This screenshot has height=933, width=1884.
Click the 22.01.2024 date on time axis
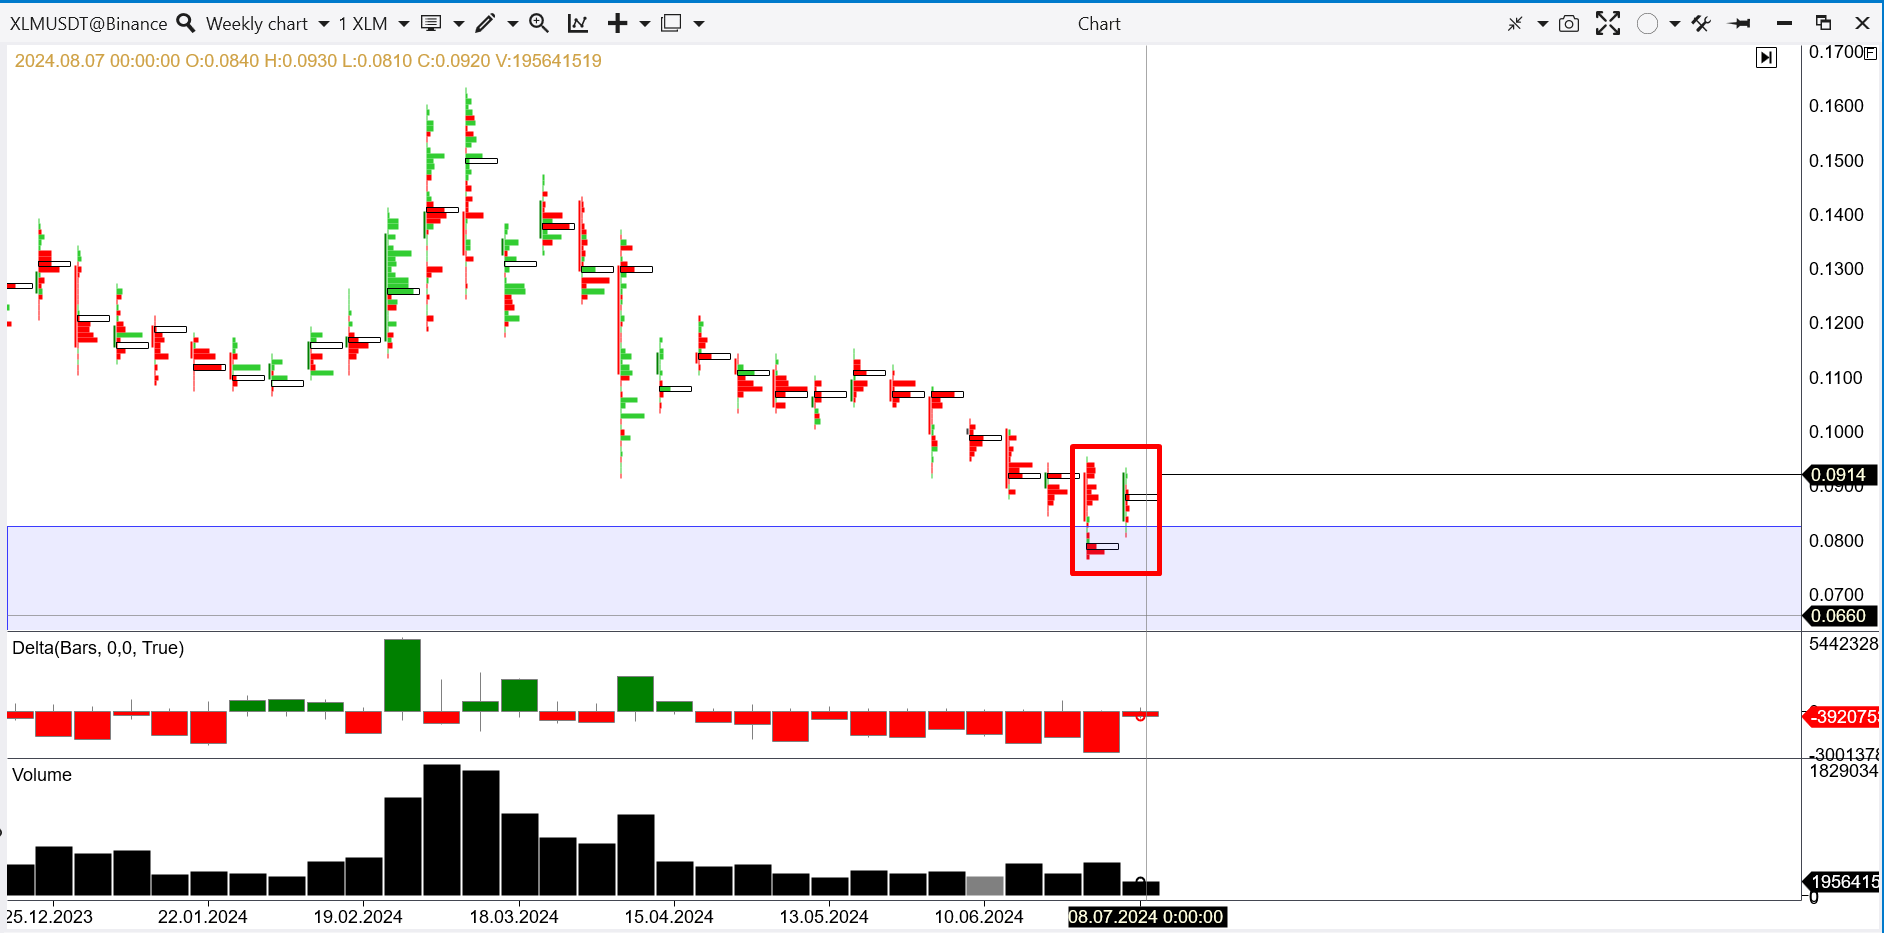[x=203, y=917]
